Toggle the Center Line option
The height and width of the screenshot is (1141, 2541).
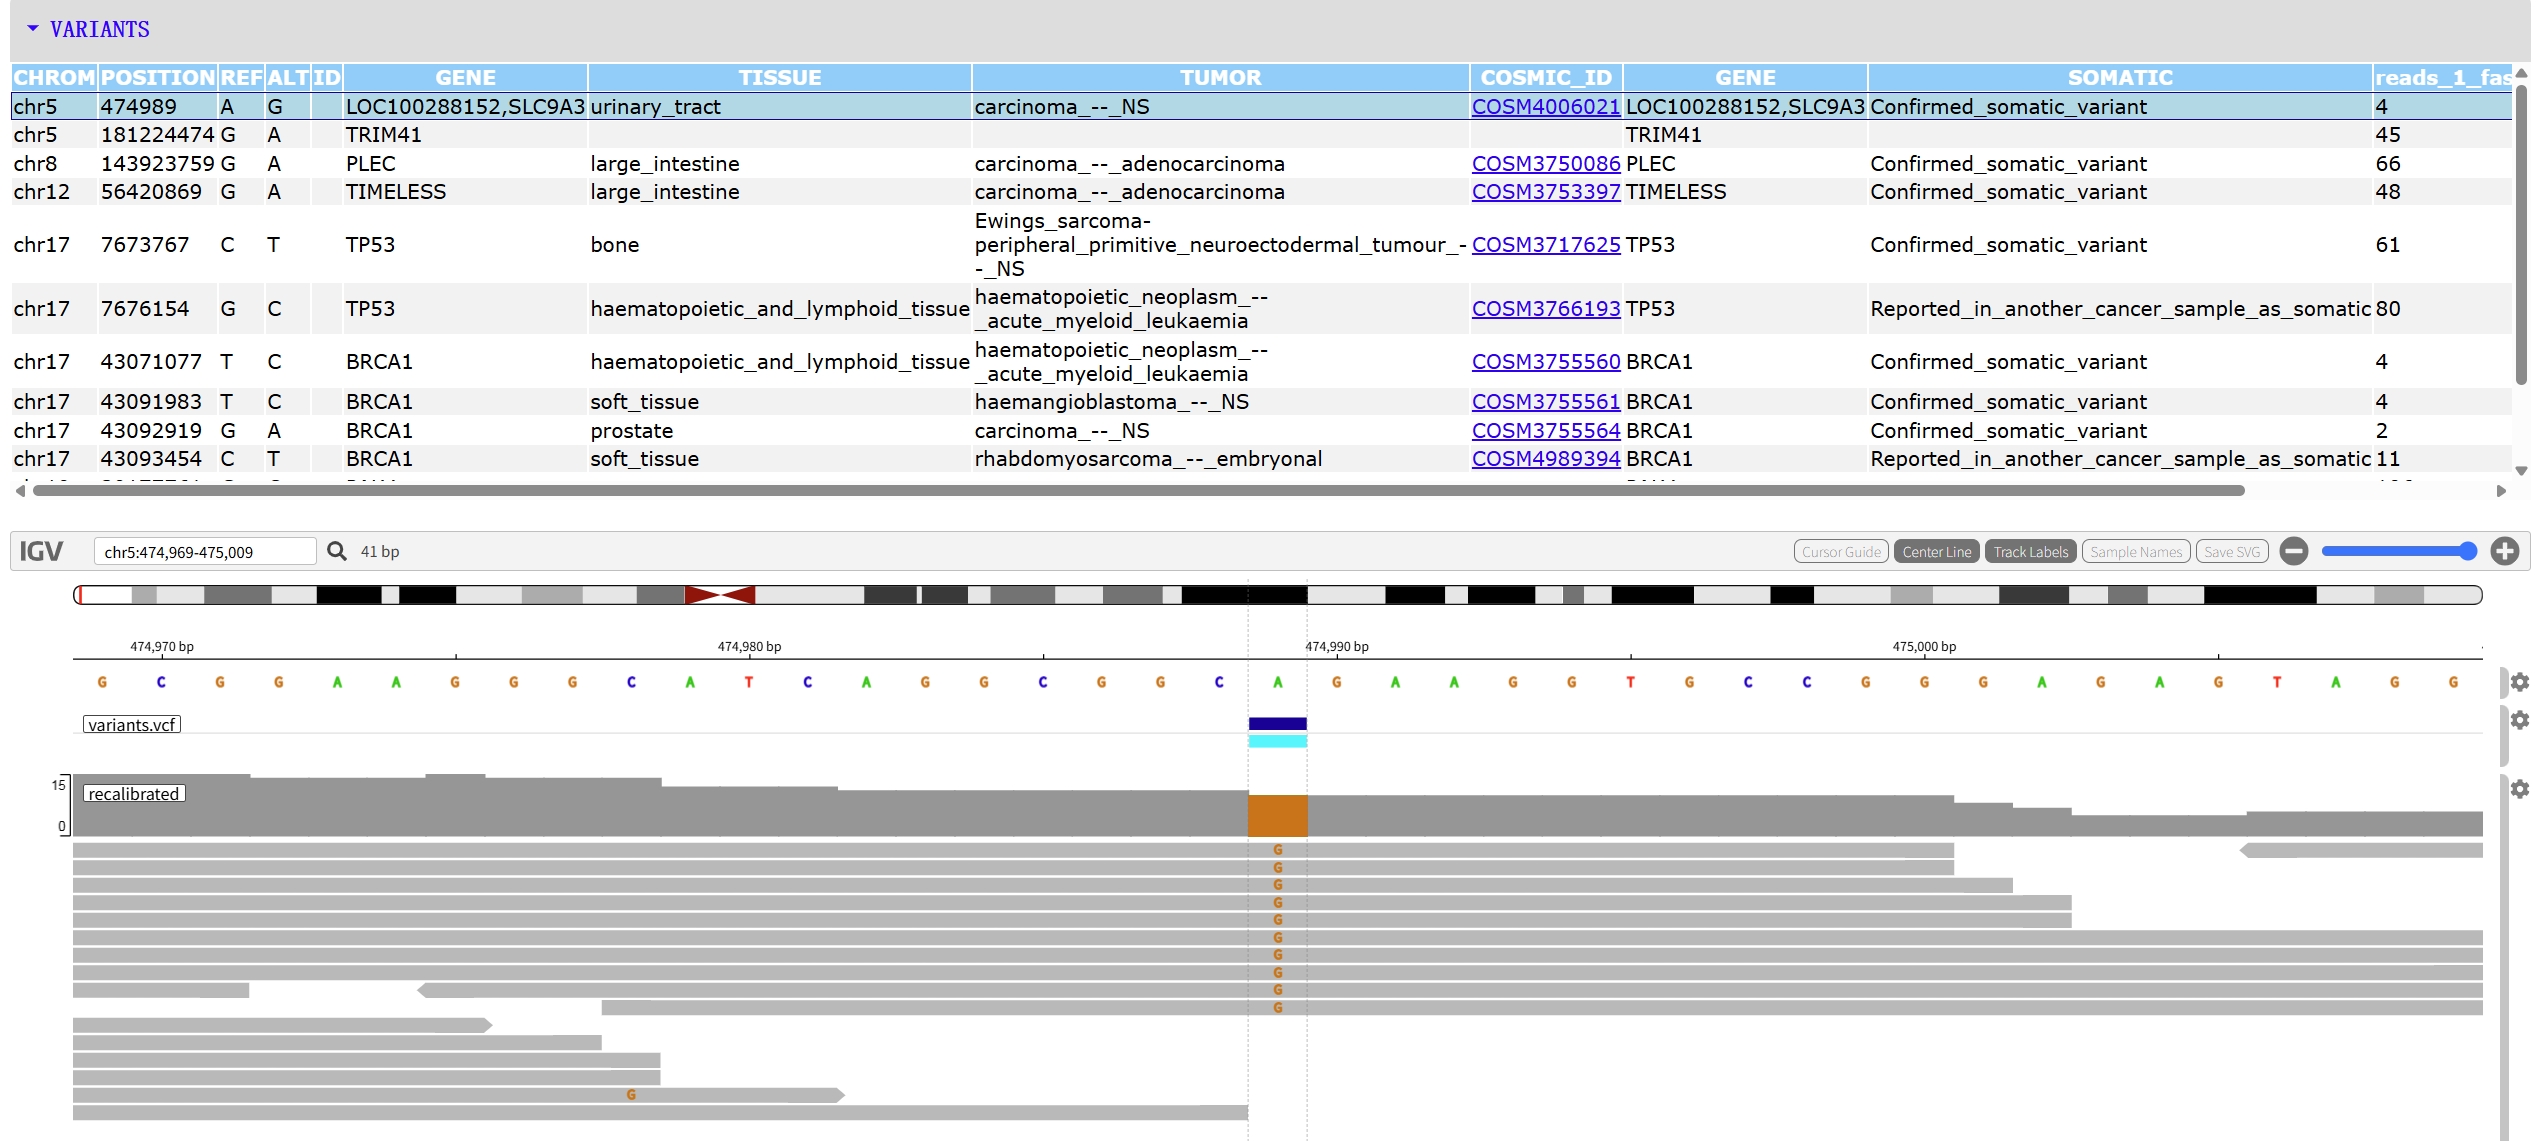point(1936,552)
